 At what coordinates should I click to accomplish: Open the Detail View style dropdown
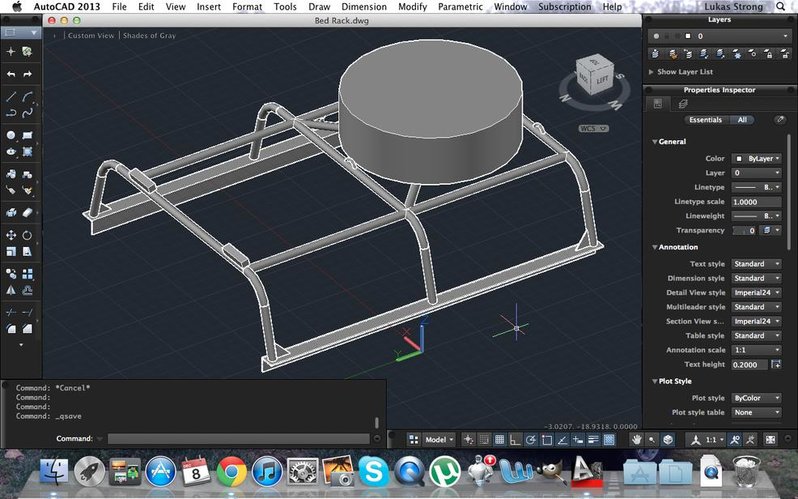coord(756,292)
